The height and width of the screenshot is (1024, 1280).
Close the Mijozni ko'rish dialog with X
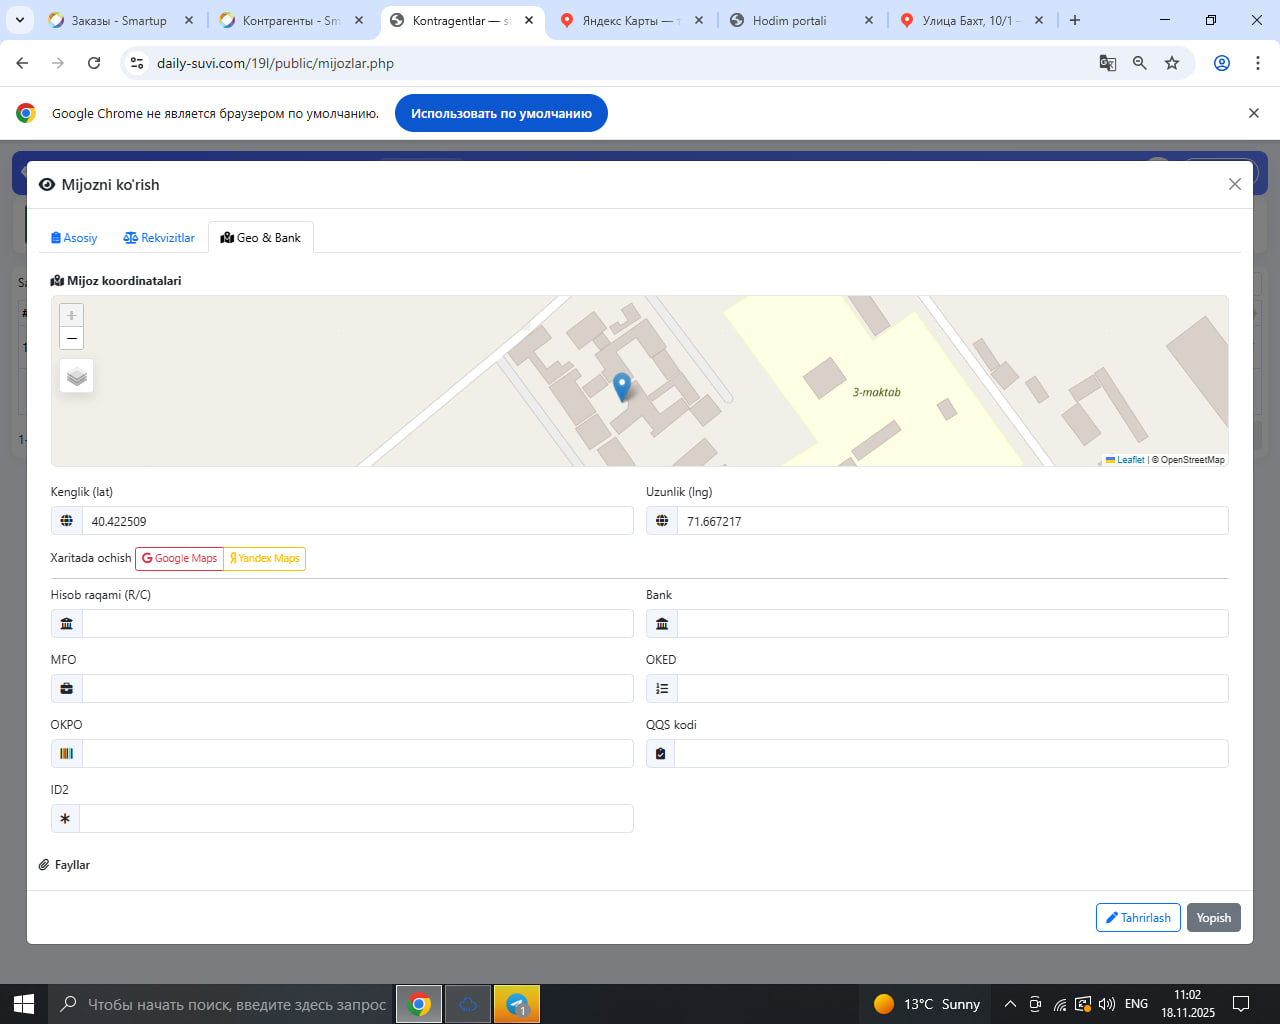tap(1235, 184)
